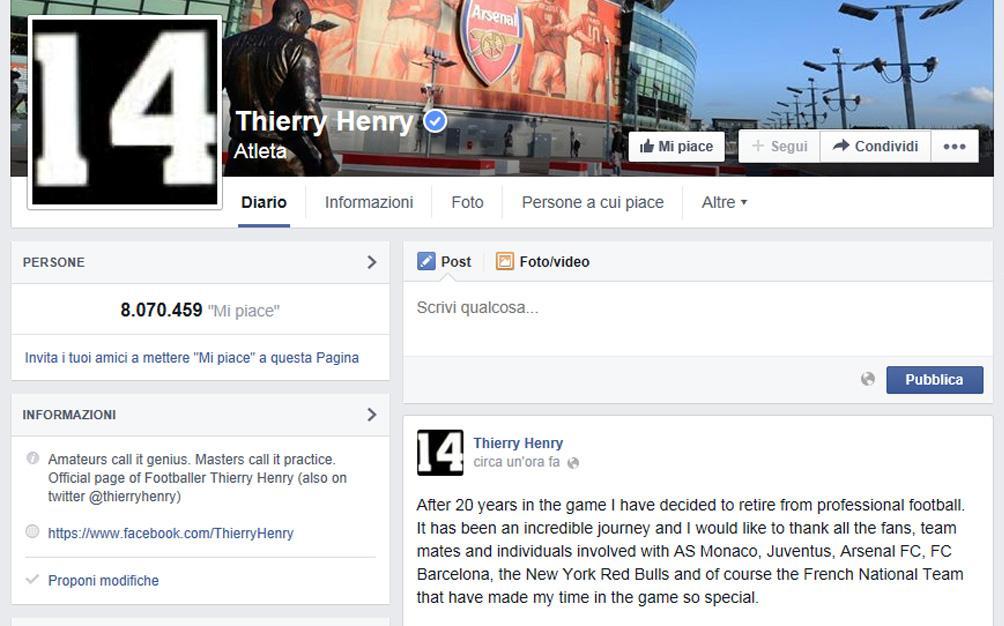
Task: Click the blue verified badge beside the page name
Action: pyautogui.click(x=435, y=120)
